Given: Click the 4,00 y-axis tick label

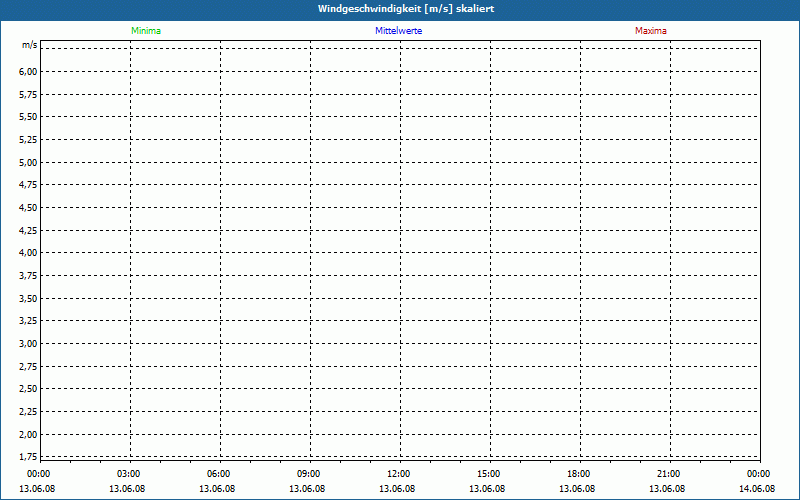Looking at the screenshot, I should tap(28, 253).
